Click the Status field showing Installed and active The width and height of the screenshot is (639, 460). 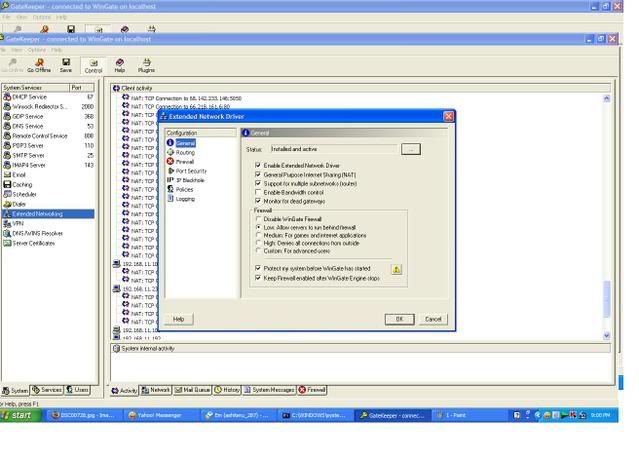[333, 149]
